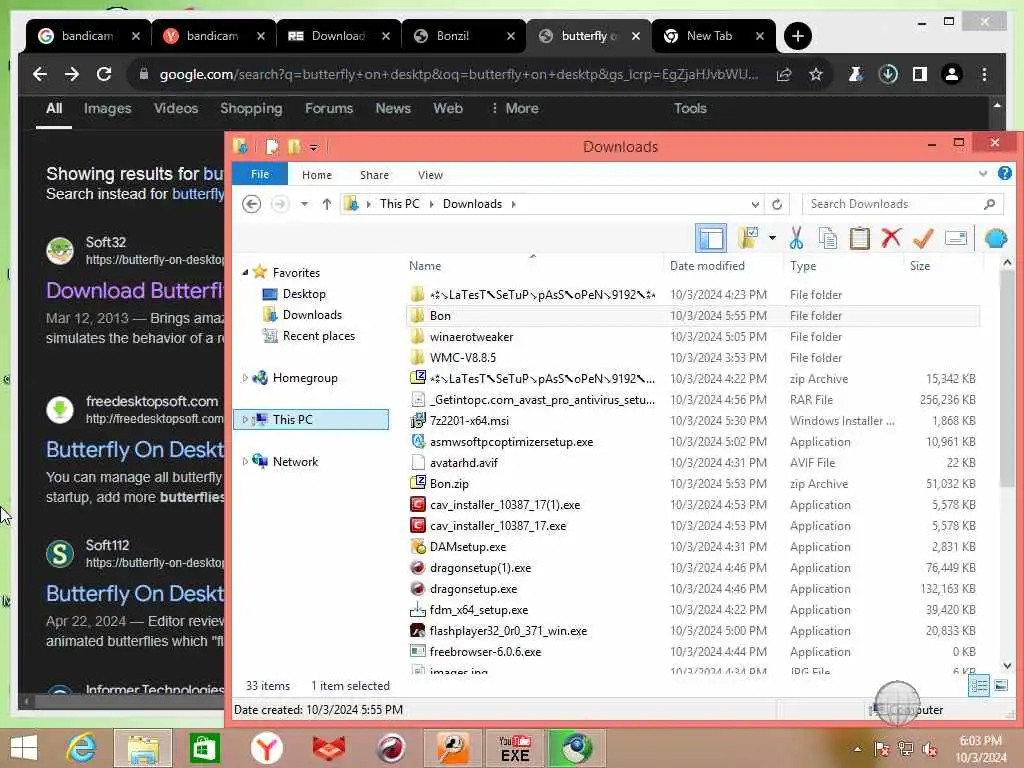Screen dimensions: 1024x768
Task: Open the Chrome downloads icon
Action: (888, 74)
